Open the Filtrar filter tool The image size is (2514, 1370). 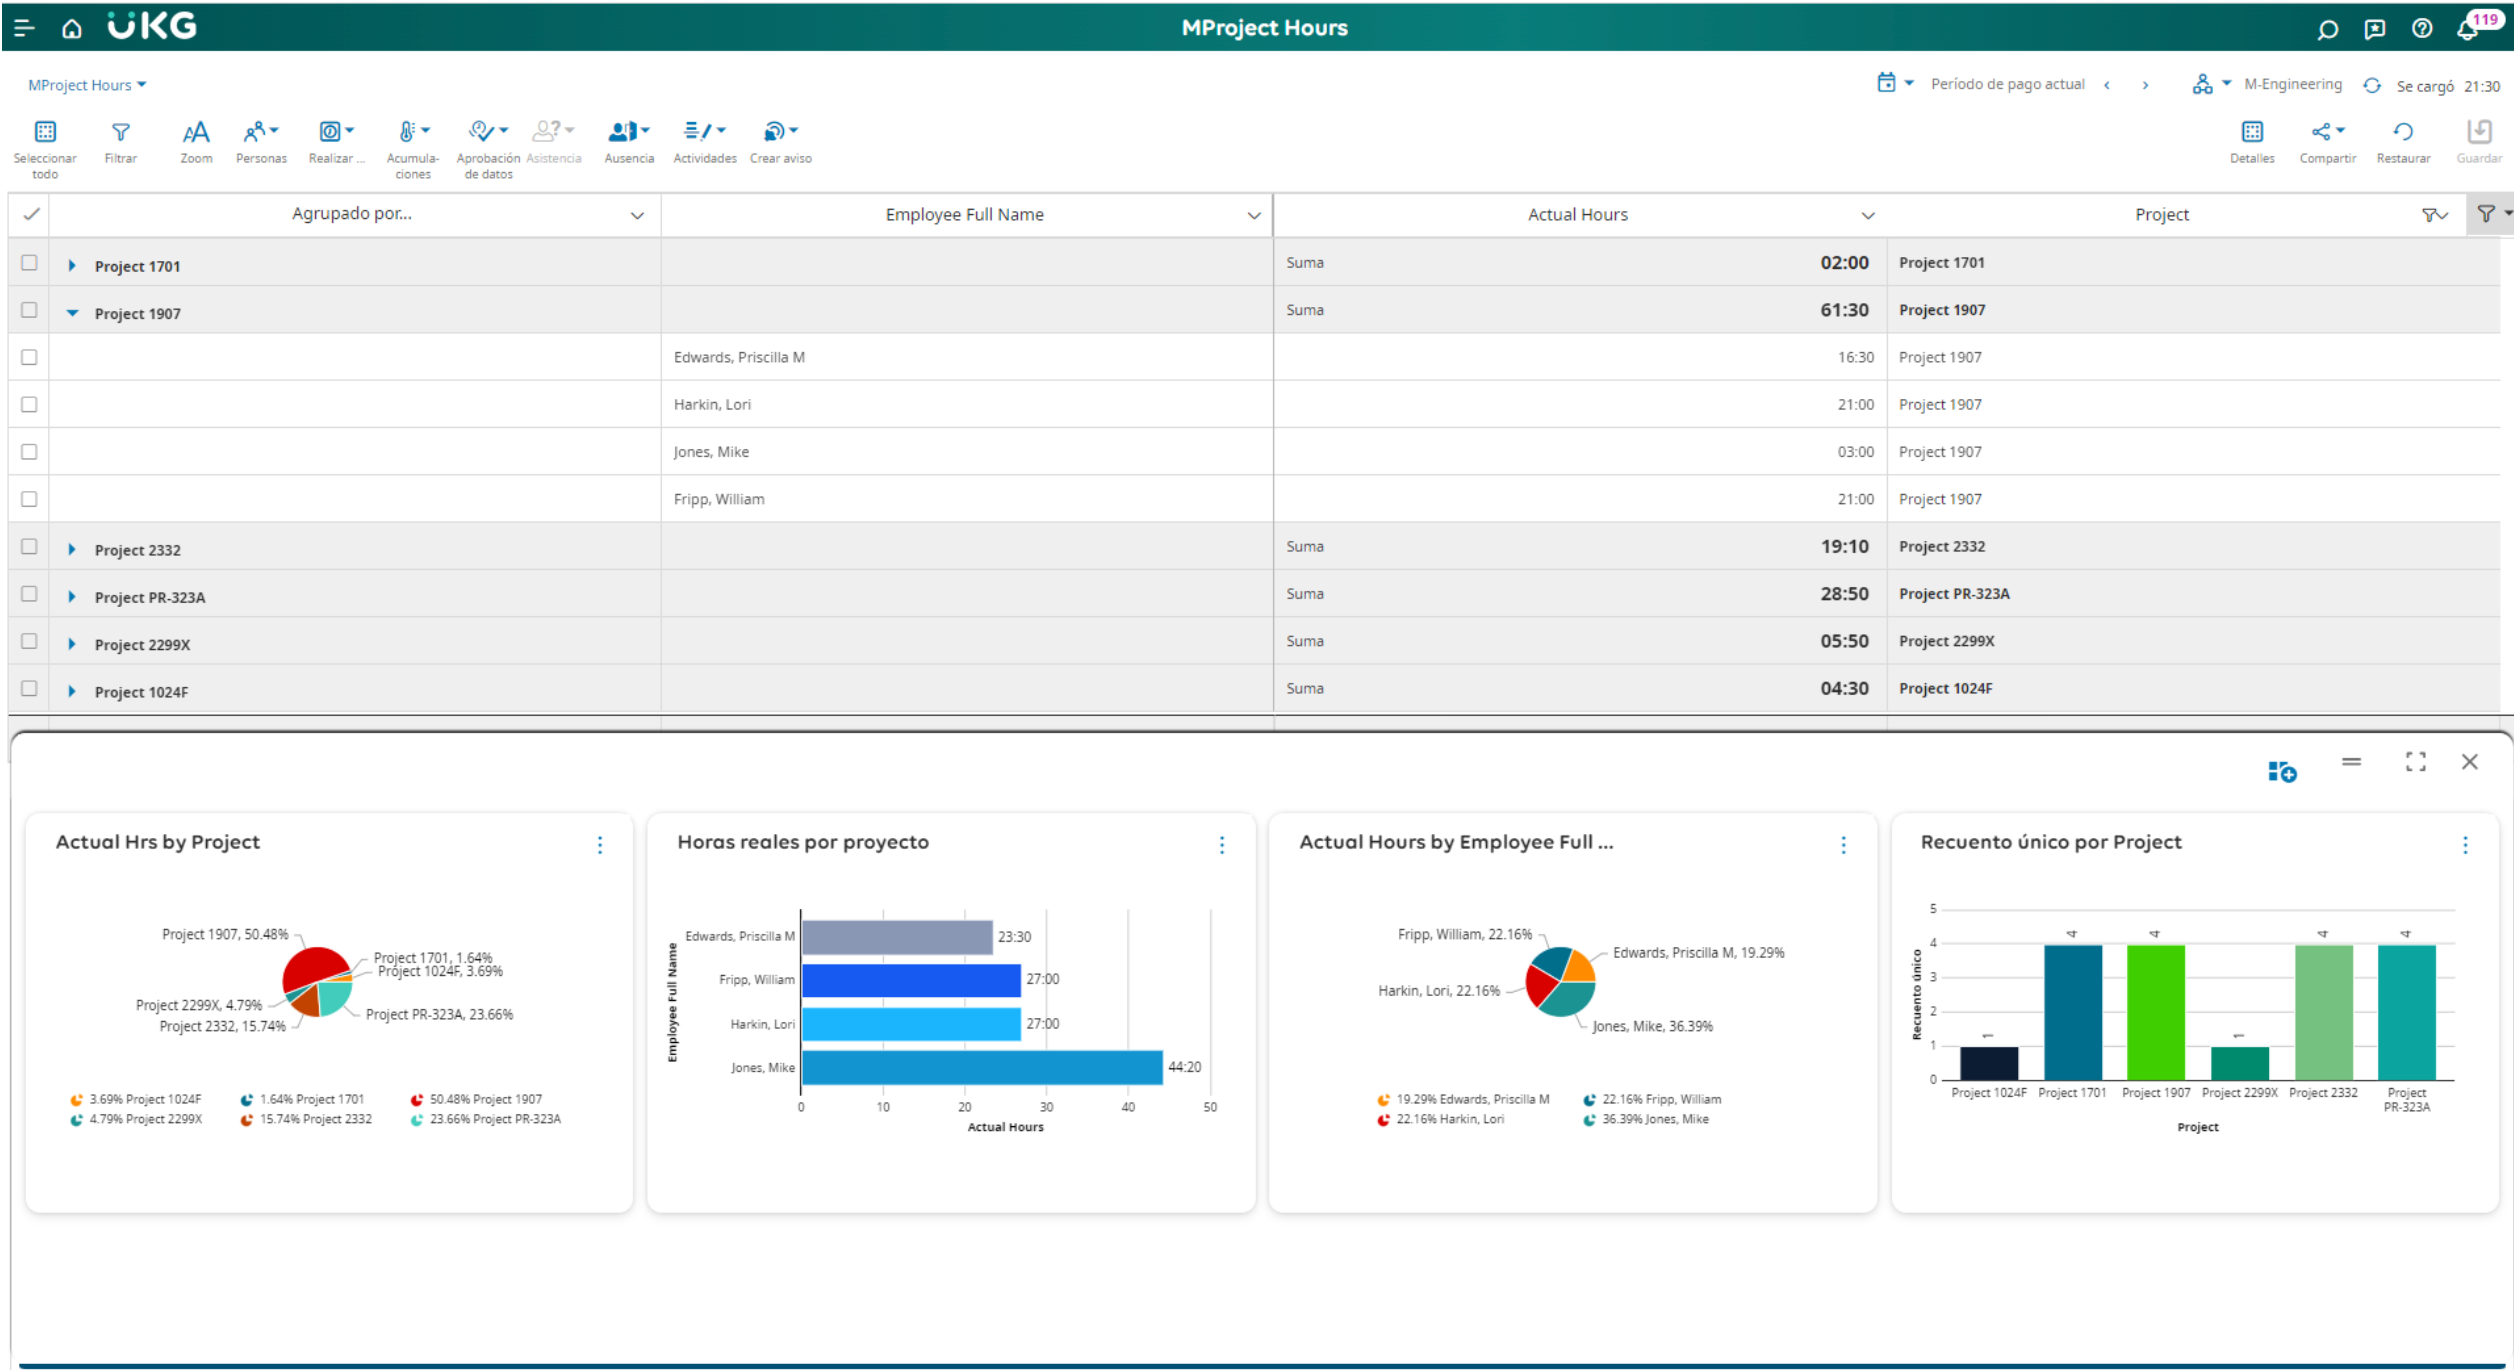click(120, 133)
